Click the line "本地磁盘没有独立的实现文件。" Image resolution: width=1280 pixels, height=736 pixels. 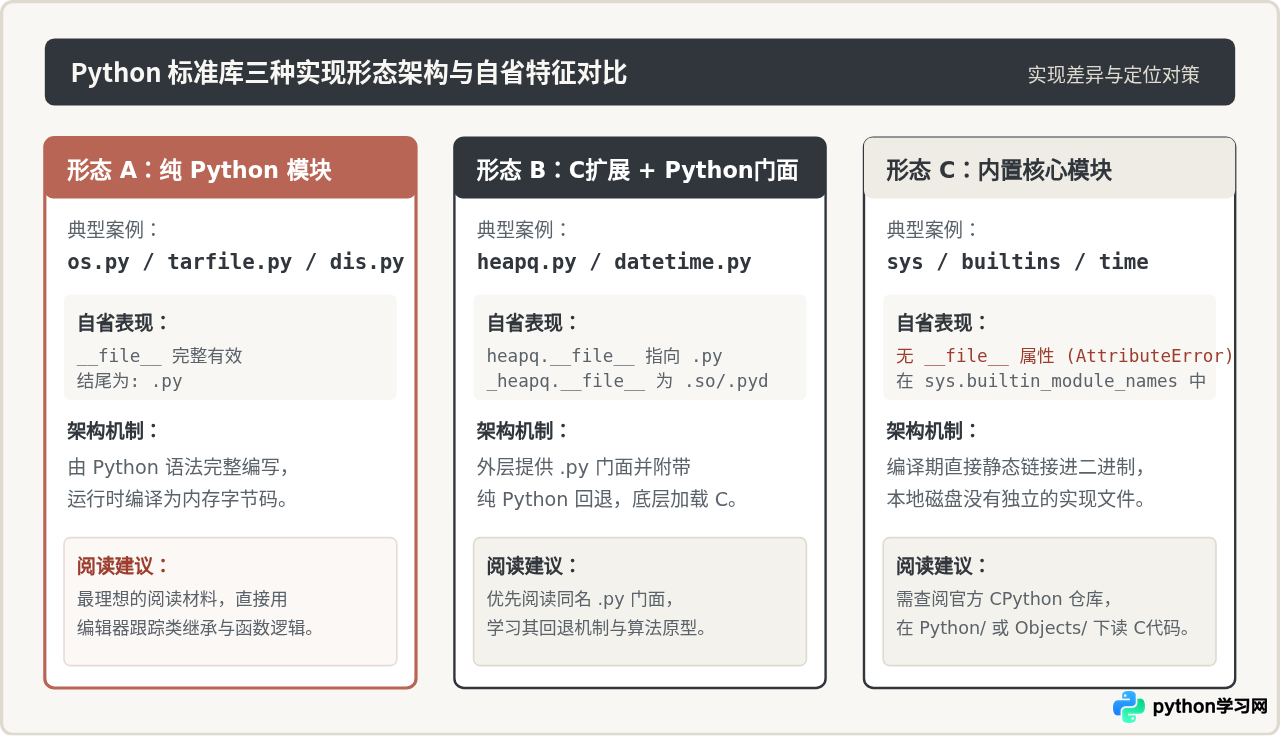tap(1016, 499)
